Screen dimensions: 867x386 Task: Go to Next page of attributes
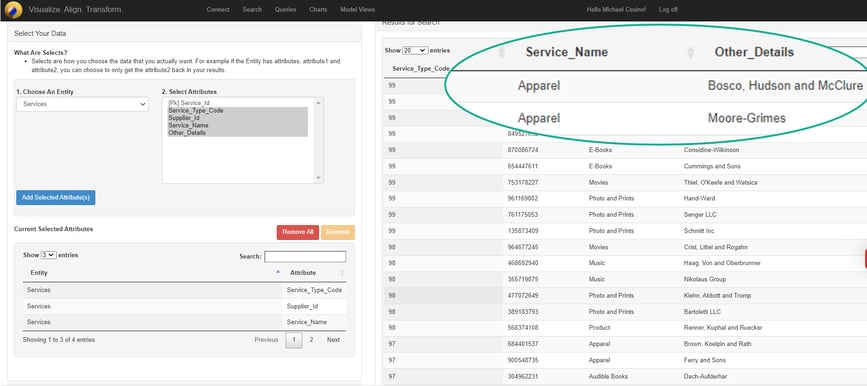click(333, 340)
